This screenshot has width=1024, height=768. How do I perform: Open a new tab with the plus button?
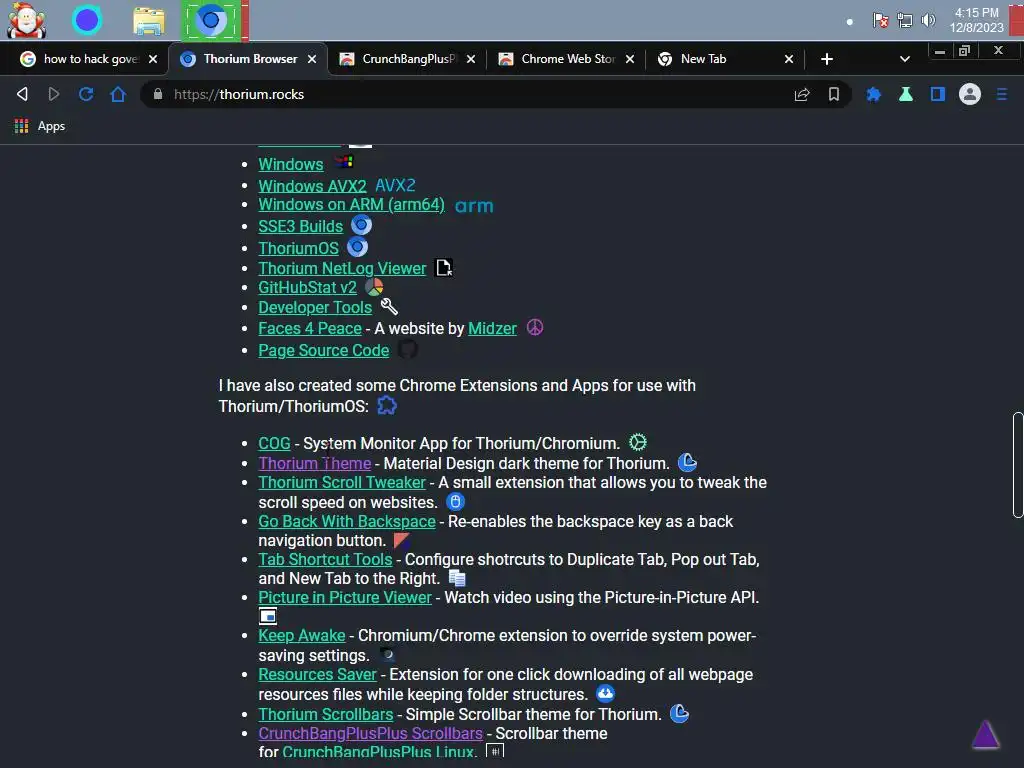(x=827, y=59)
